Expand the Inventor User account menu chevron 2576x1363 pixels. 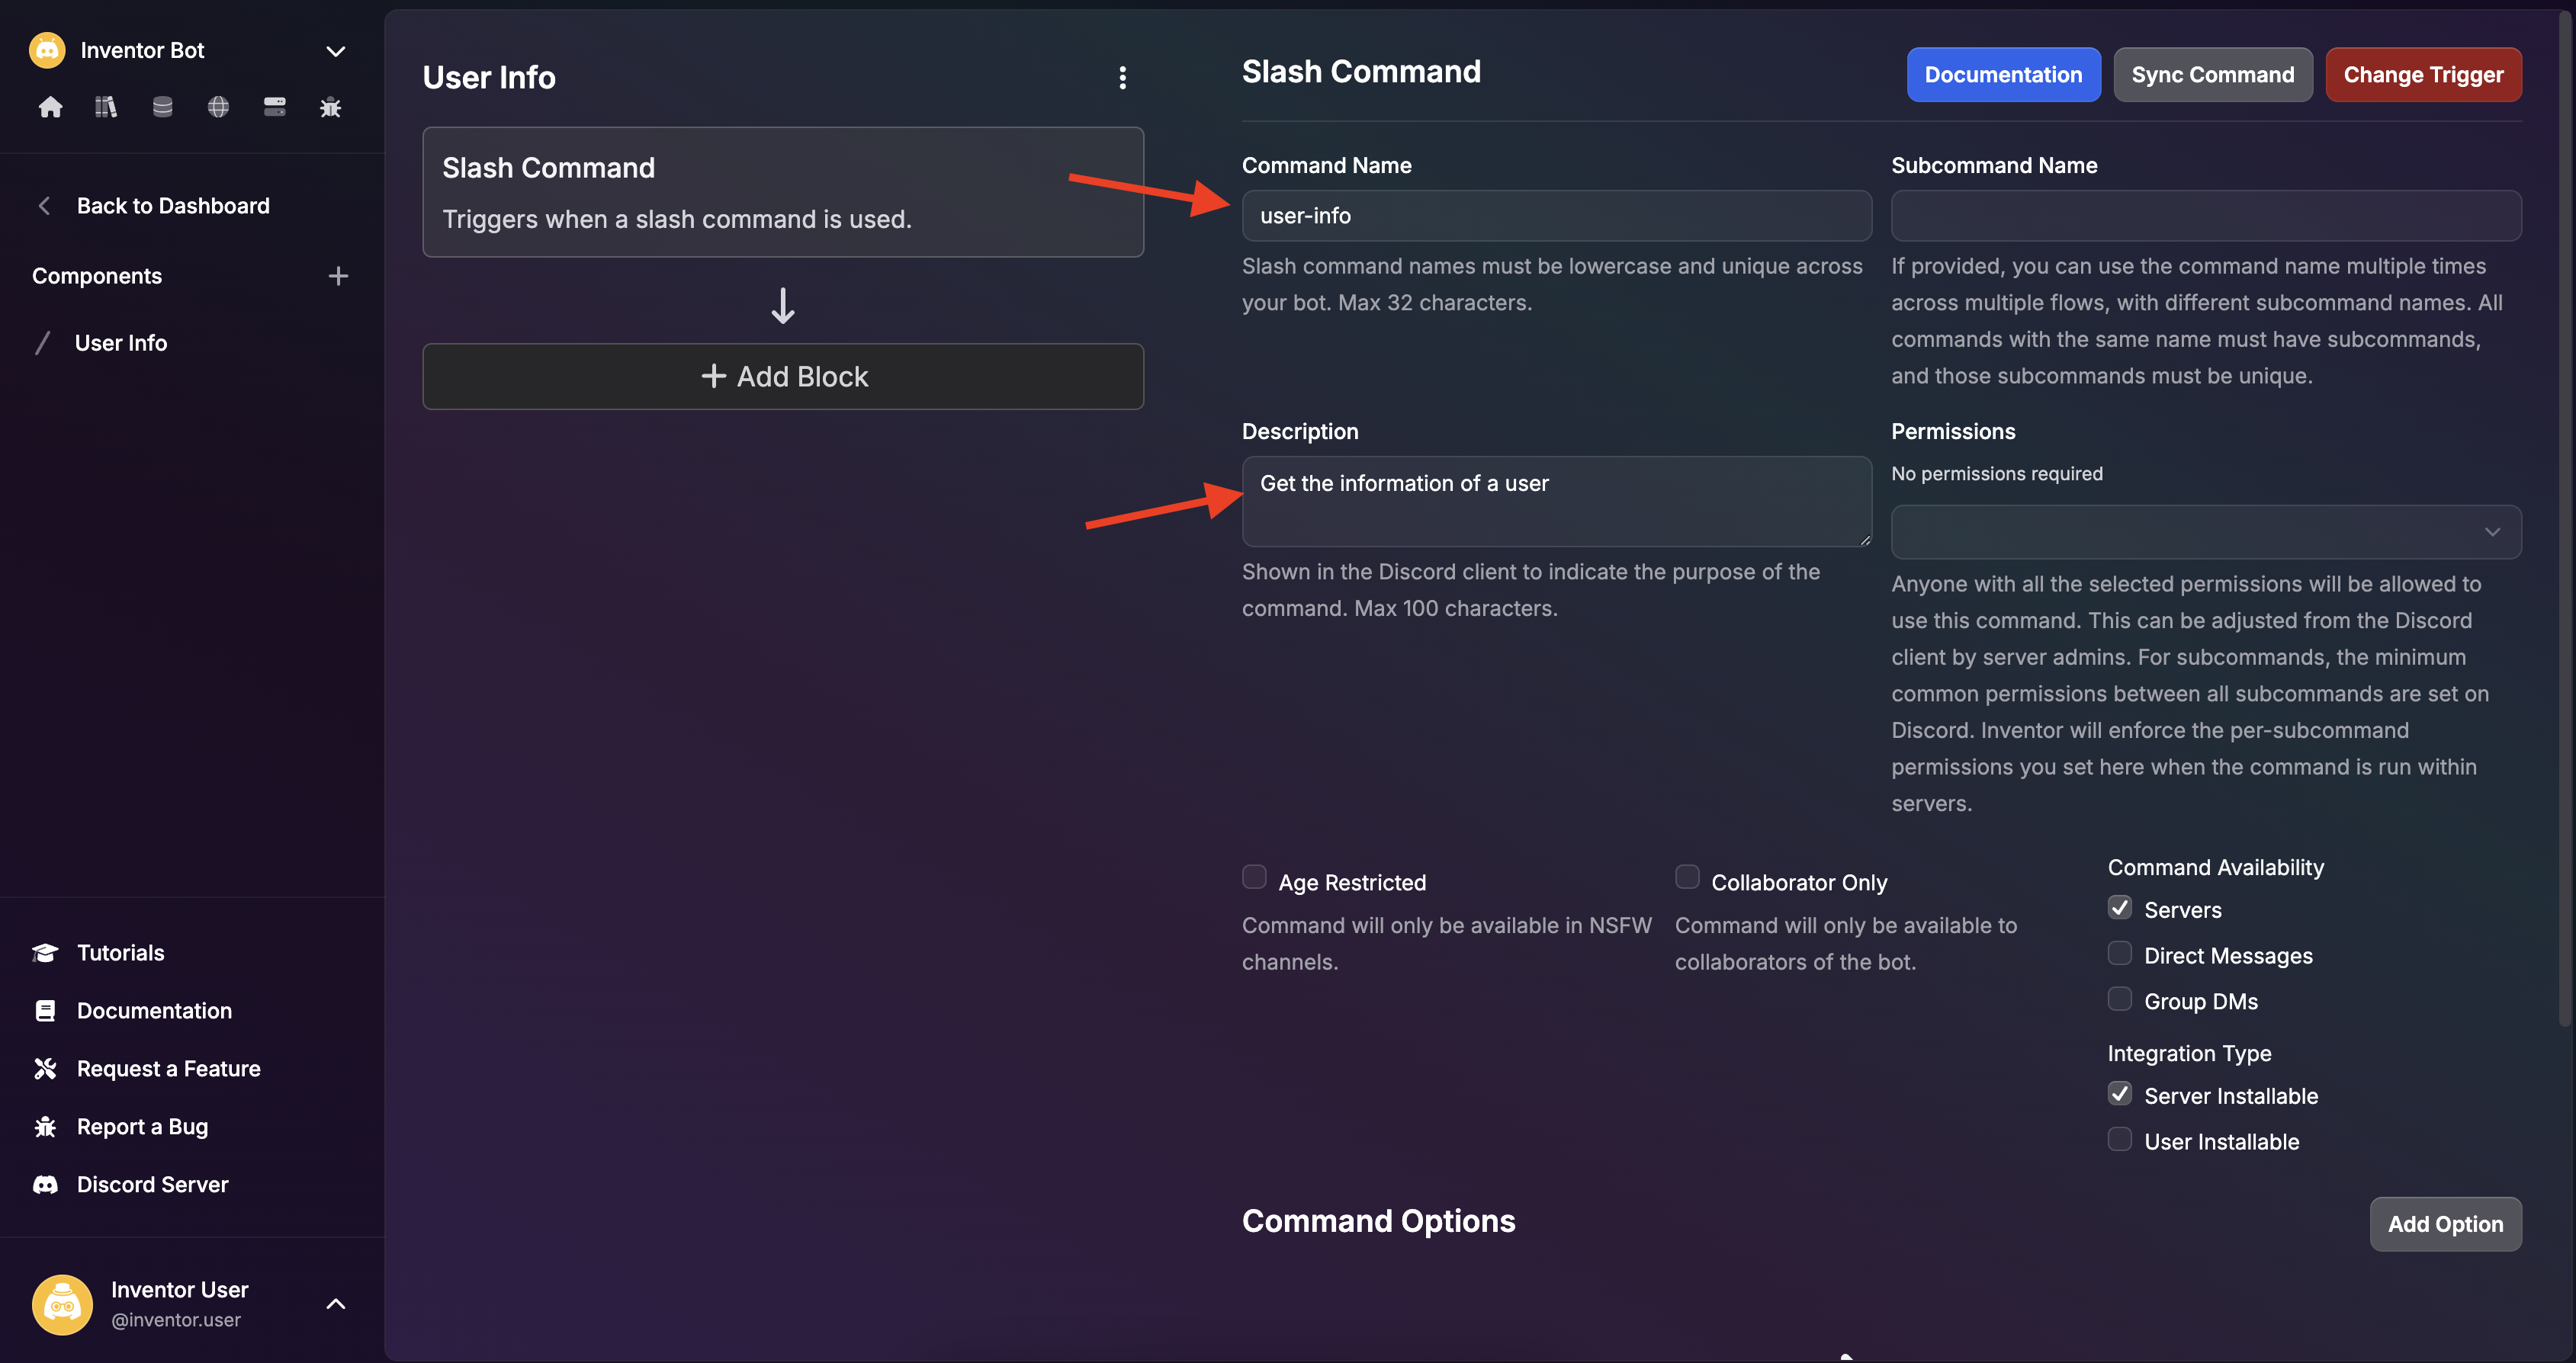click(336, 1304)
